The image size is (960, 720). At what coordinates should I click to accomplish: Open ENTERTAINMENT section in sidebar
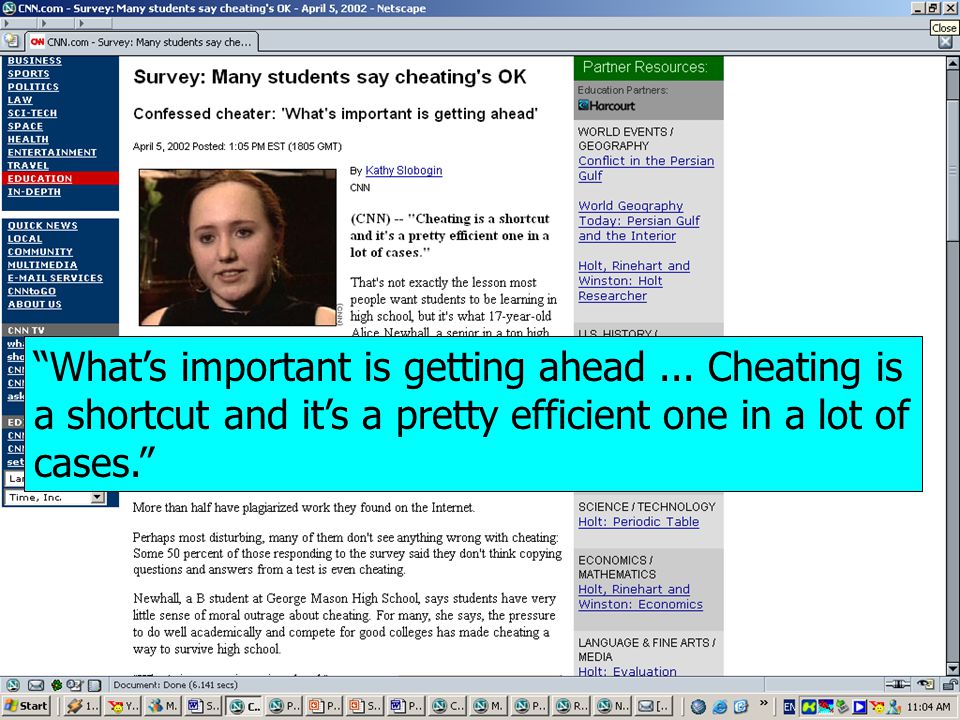(52, 152)
